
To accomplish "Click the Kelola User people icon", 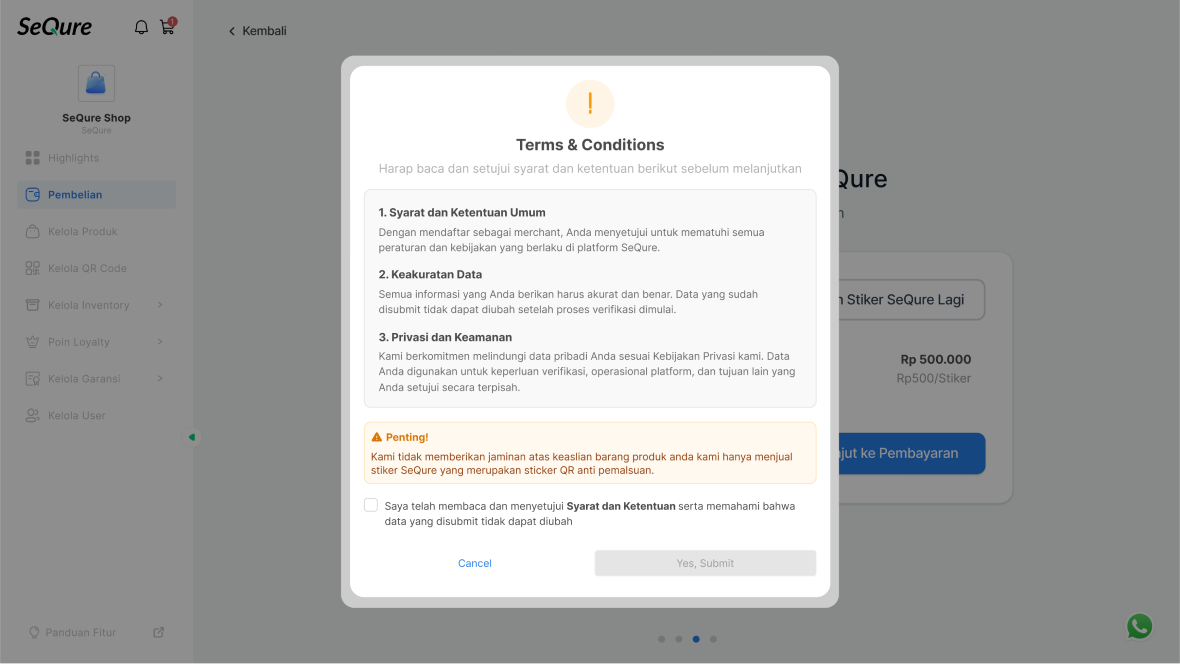I will click(x=32, y=416).
